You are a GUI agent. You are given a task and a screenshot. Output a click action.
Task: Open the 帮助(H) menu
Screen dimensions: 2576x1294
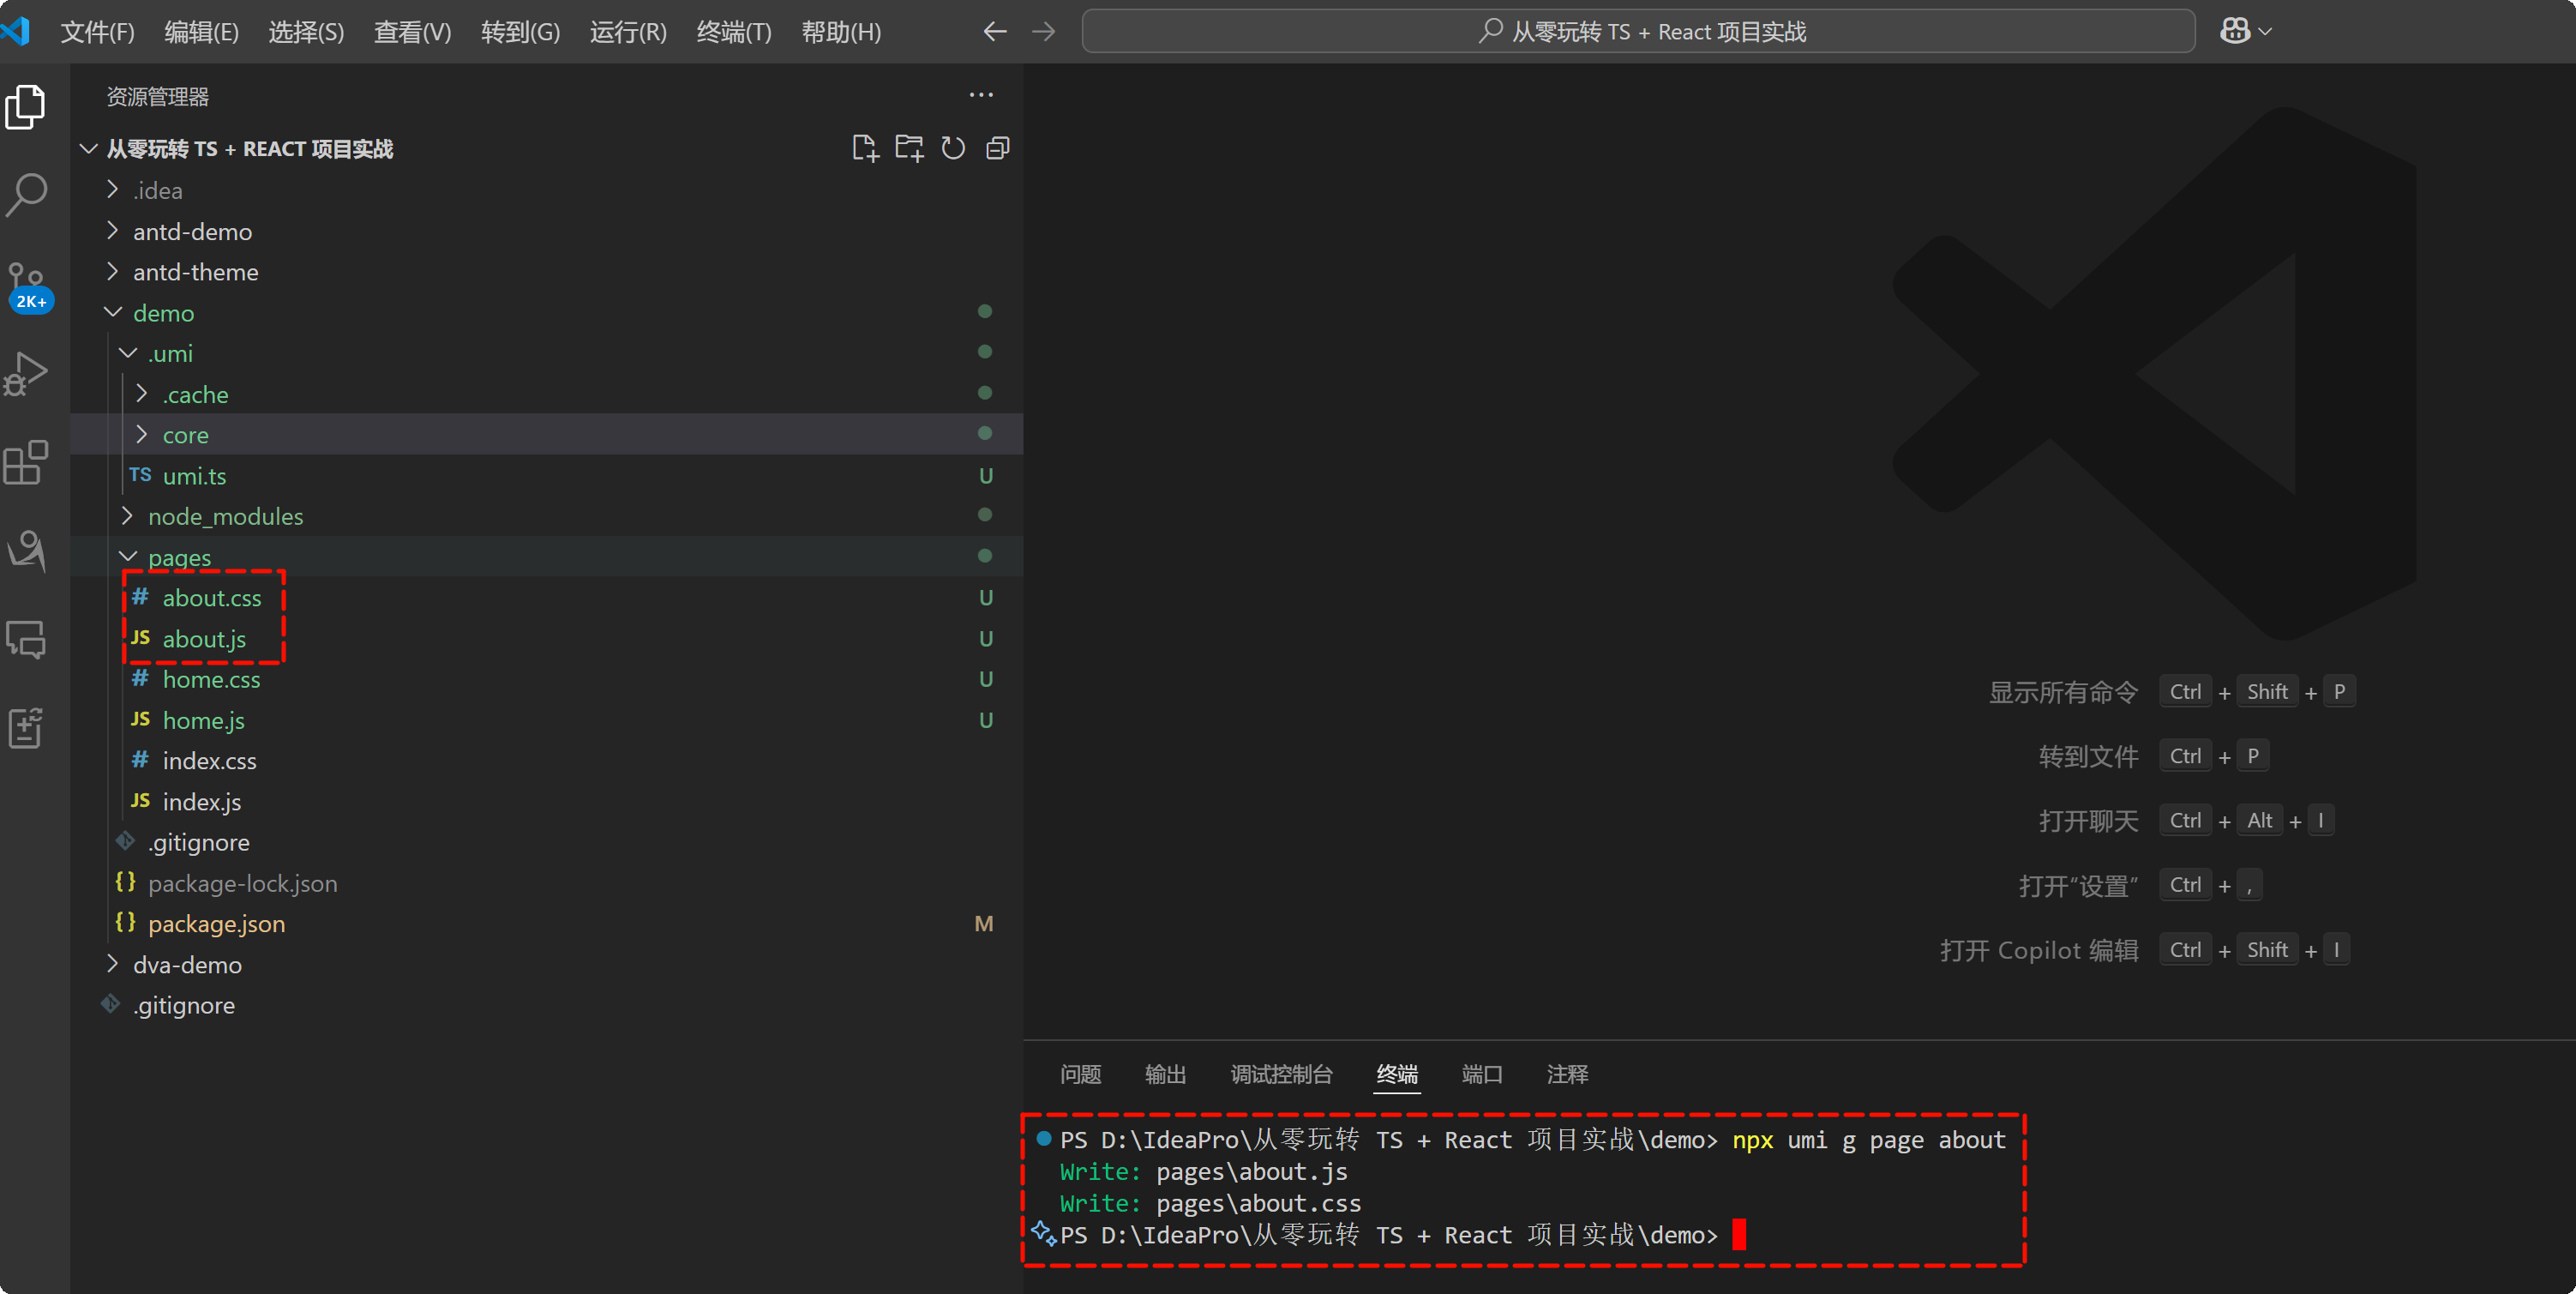click(x=841, y=32)
